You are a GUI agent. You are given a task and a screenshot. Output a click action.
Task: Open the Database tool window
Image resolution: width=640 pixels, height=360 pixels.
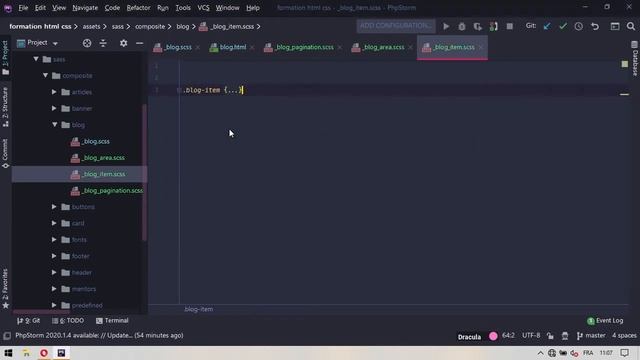(x=635, y=59)
